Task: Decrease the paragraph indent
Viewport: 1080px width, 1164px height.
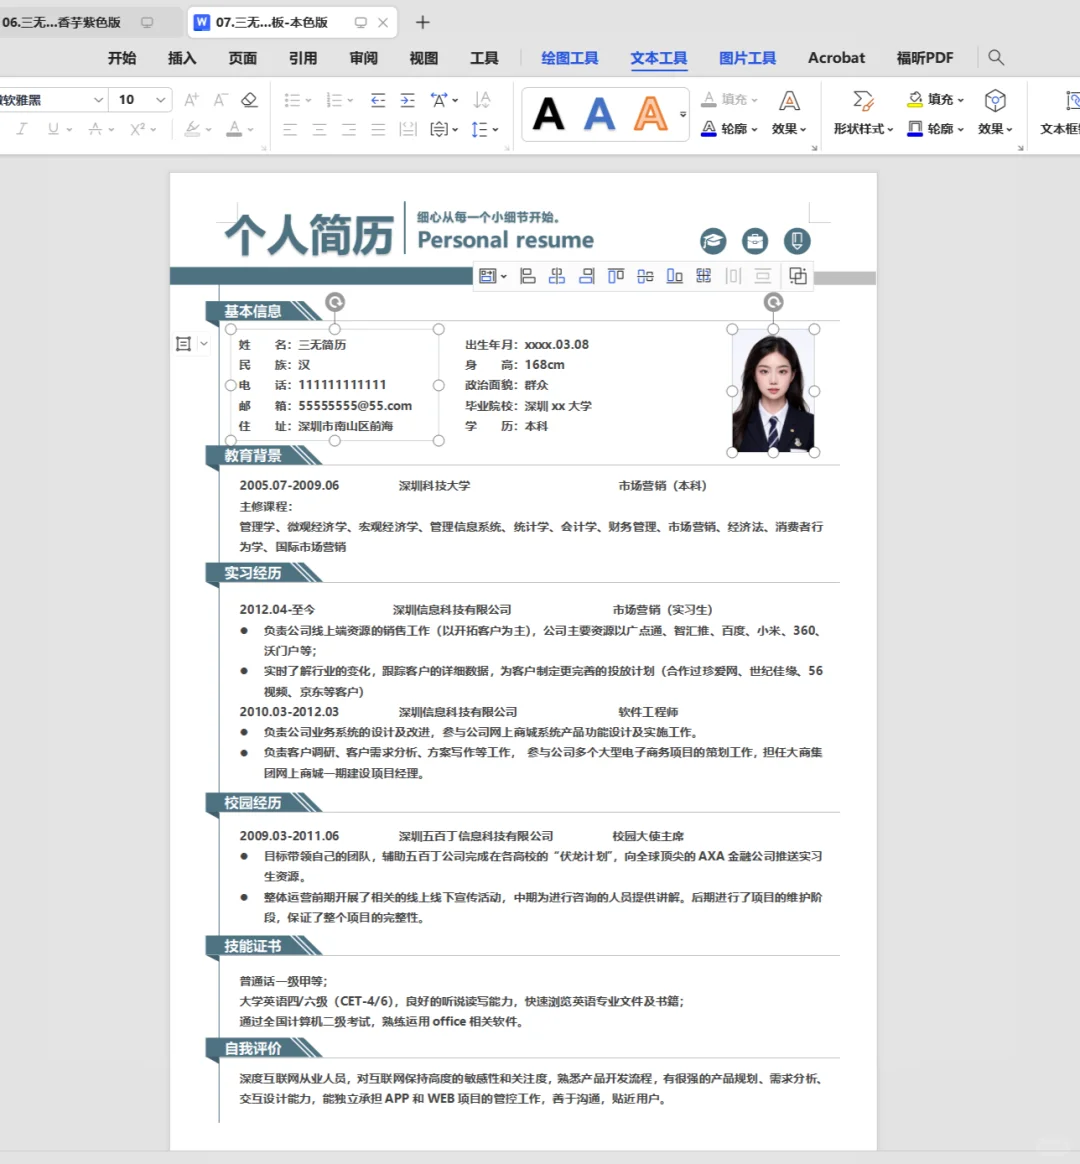Action: pyautogui.click(x=378, y=99)
